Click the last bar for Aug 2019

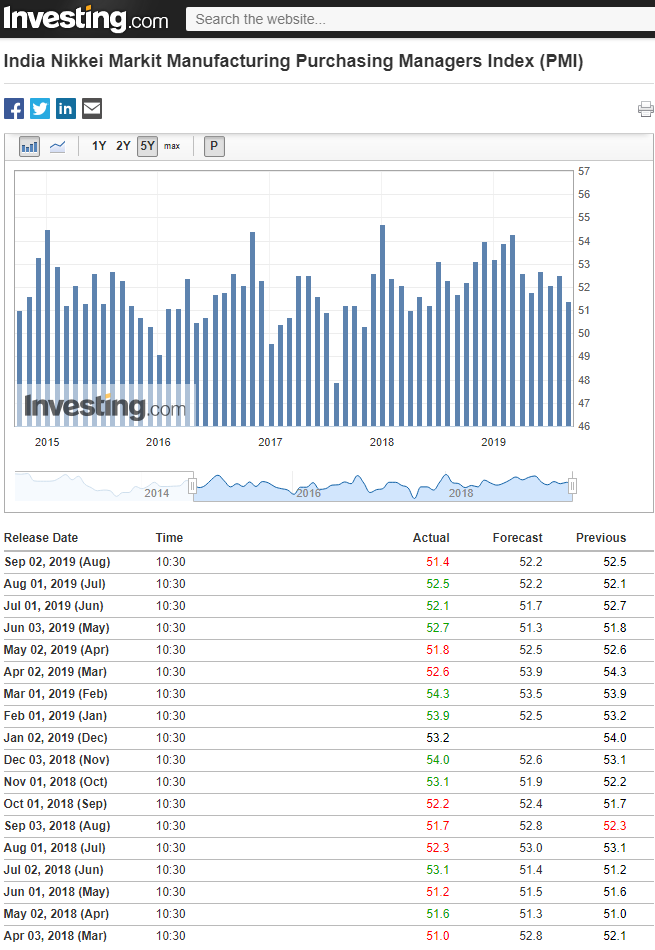(568, 364)
